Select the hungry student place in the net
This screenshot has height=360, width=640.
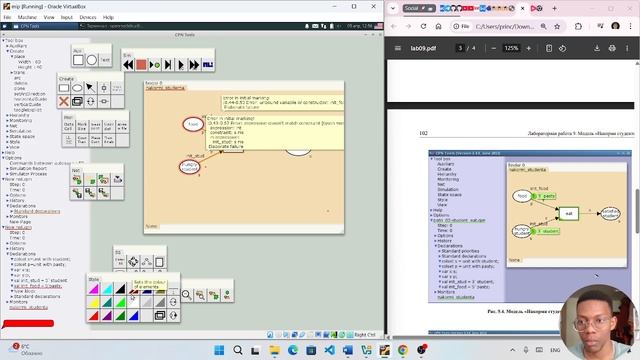189,167
